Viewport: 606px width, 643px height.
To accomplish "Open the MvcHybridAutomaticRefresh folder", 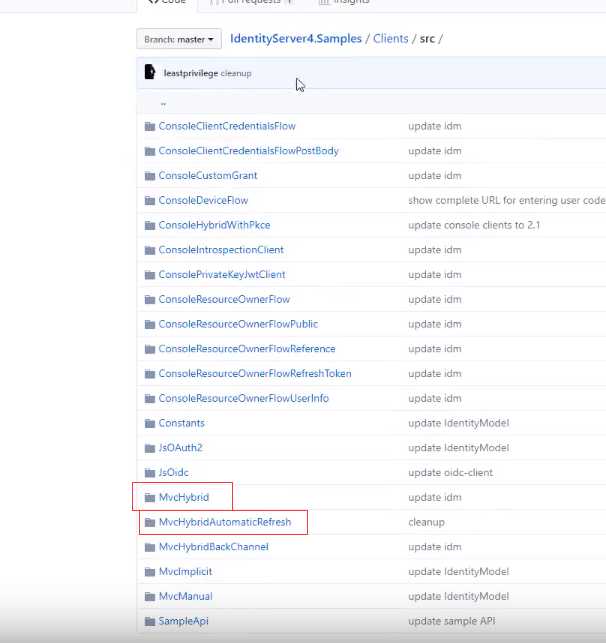I will click(225, 522).
